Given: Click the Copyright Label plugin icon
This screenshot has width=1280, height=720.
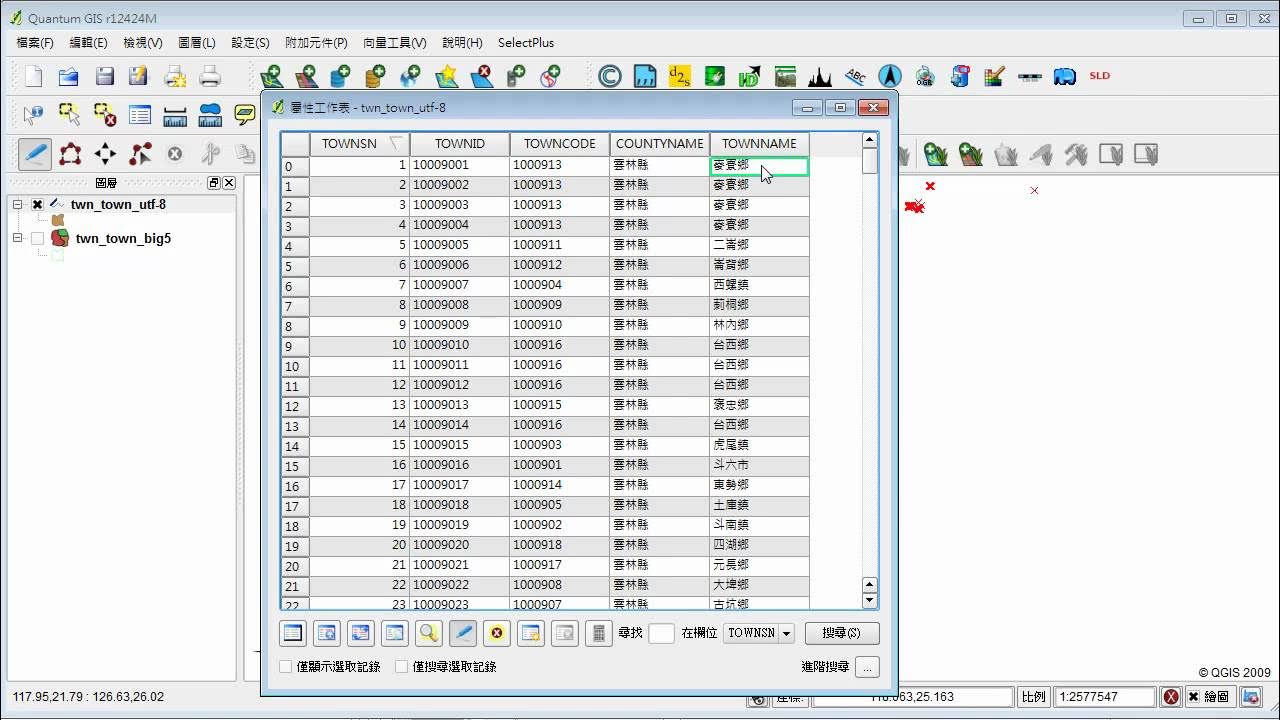Looking at the screenshot, I should point(610,76).
